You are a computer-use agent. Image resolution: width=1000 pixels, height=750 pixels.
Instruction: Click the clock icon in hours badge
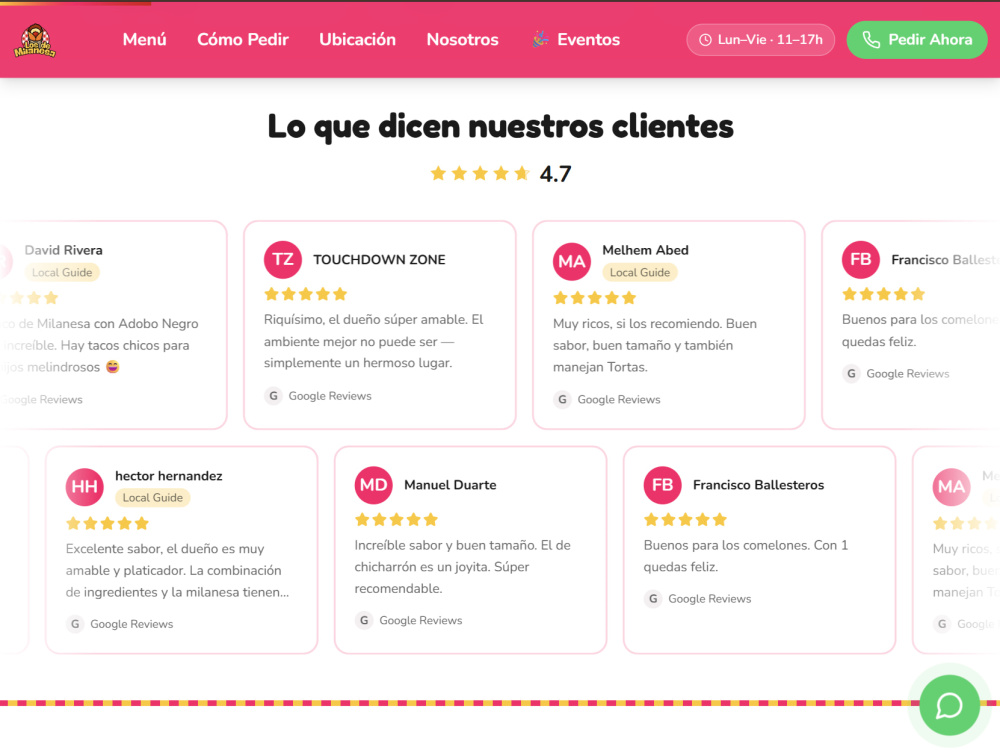(x=705, y=40)
